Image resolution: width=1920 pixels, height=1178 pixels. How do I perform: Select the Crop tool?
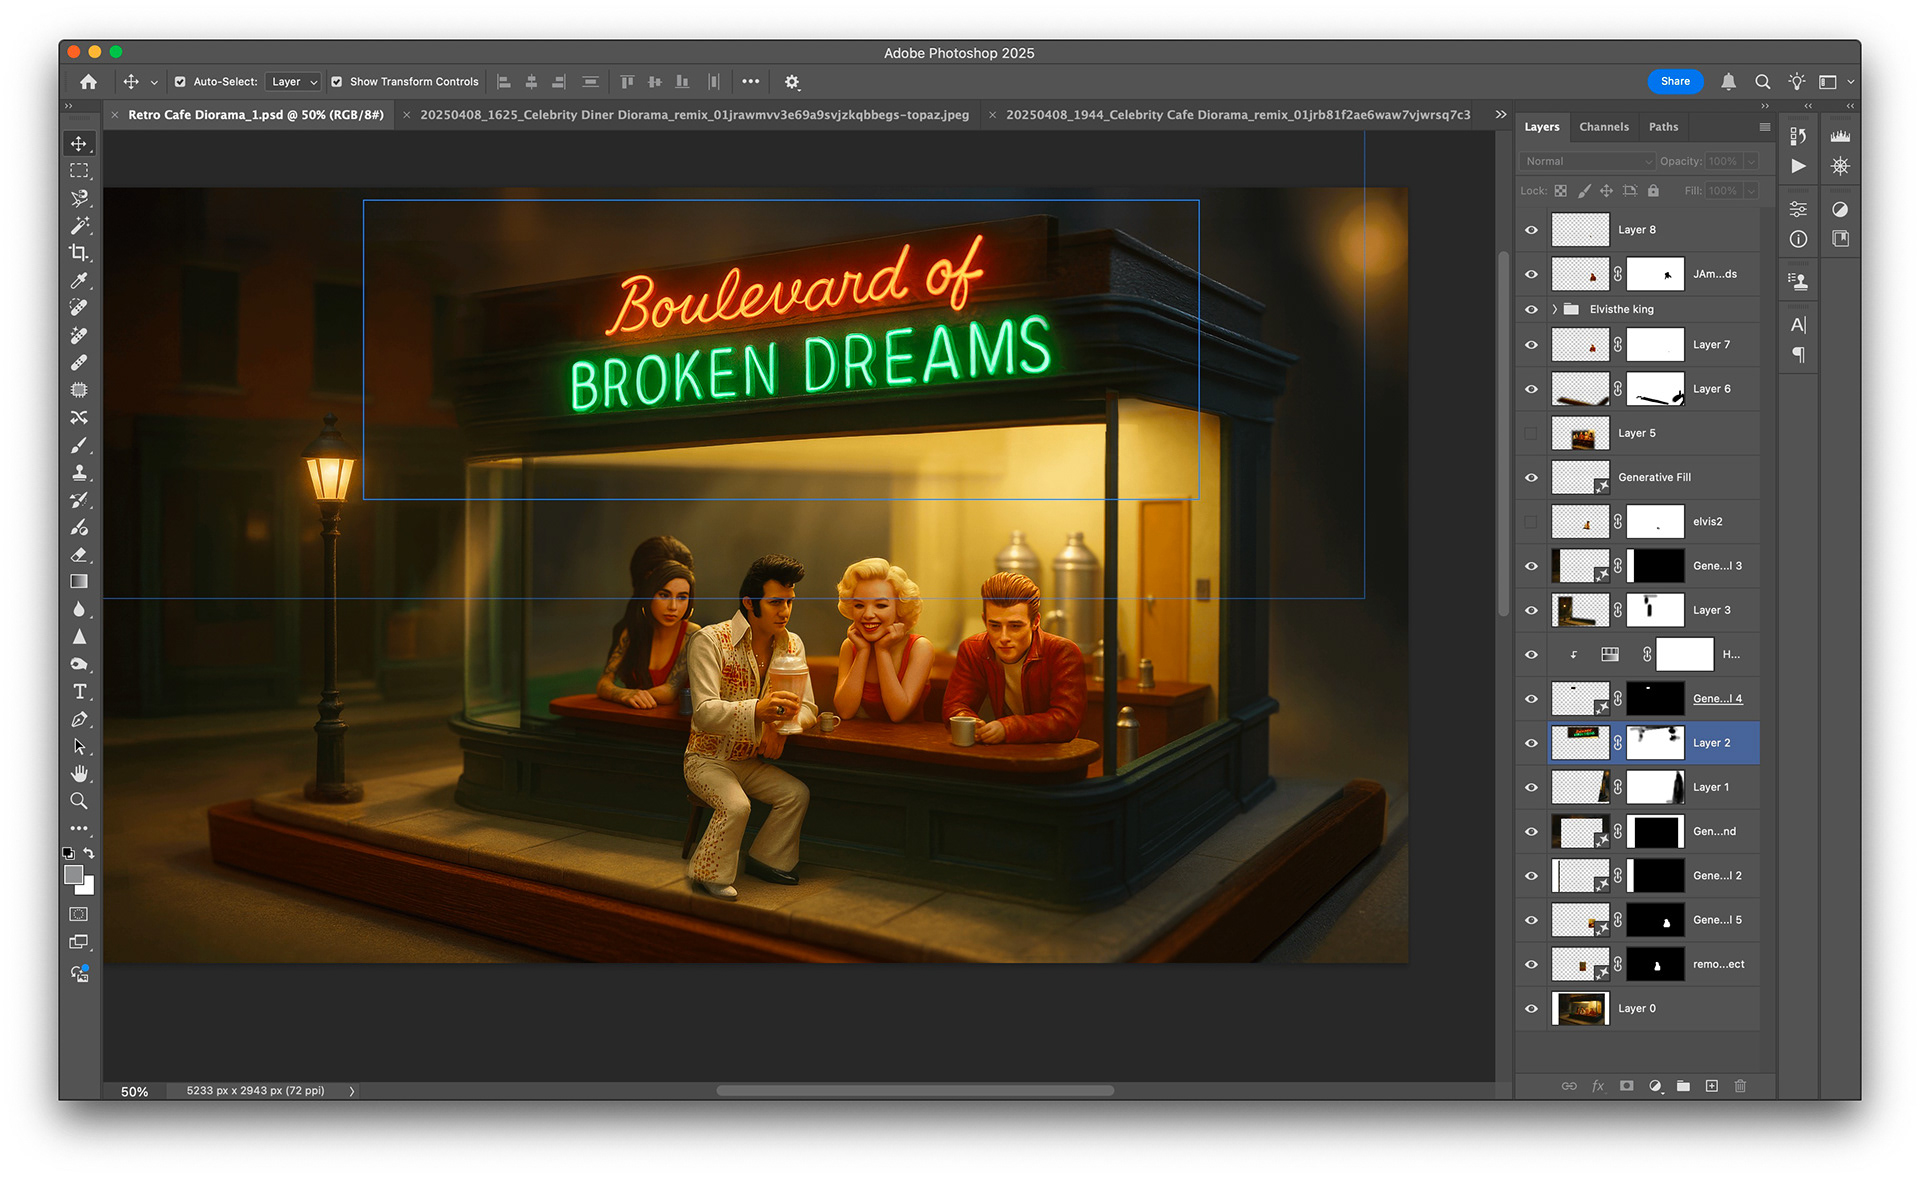point(79,253)
